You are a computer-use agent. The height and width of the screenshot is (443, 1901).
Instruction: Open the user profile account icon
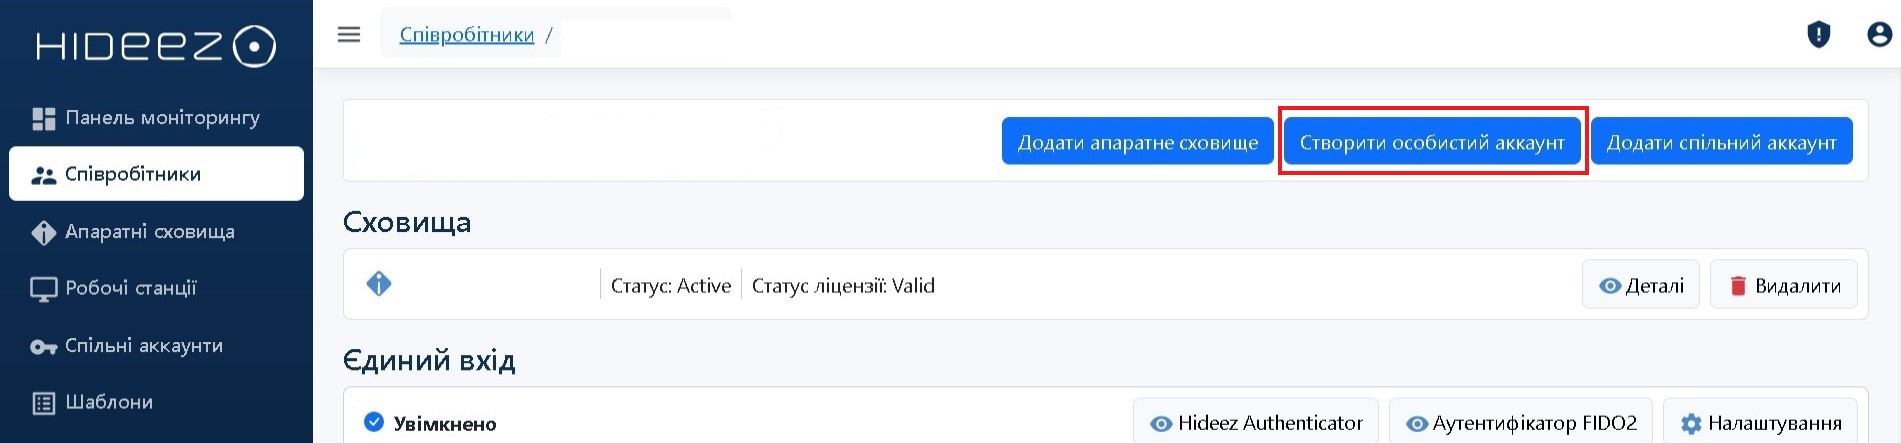coord(1879,35)
